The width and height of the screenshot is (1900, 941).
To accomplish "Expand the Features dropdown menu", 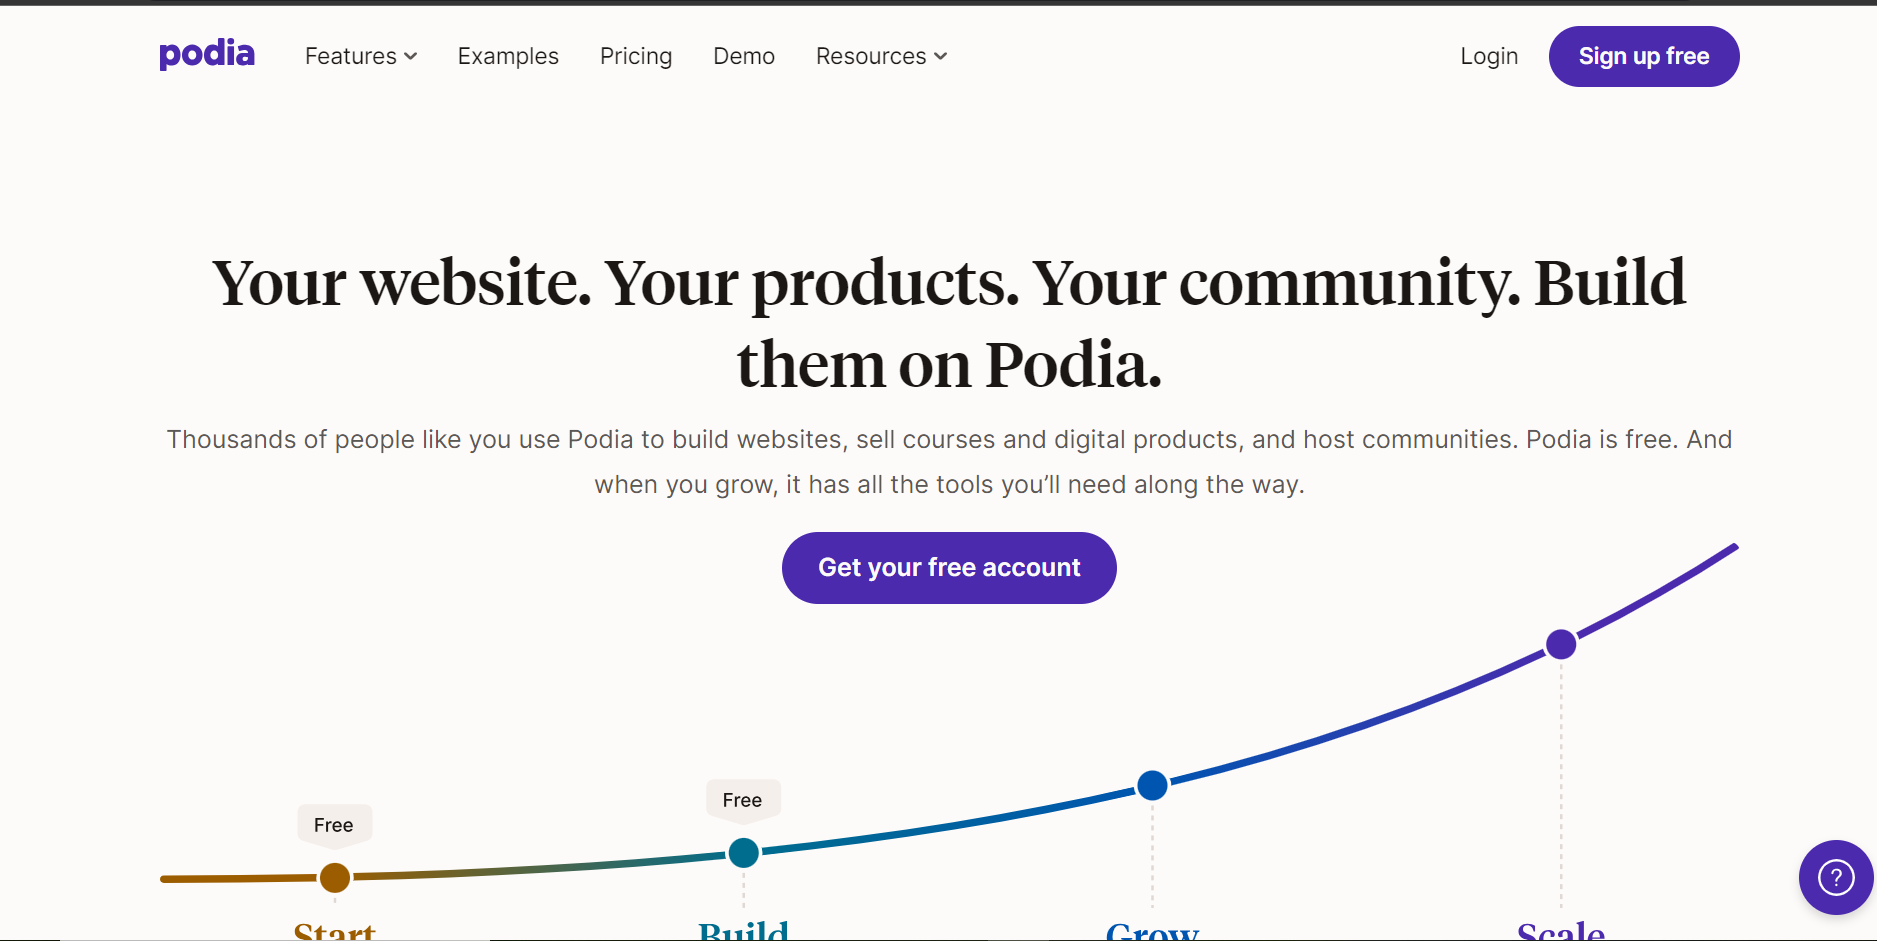I will 360,56.
